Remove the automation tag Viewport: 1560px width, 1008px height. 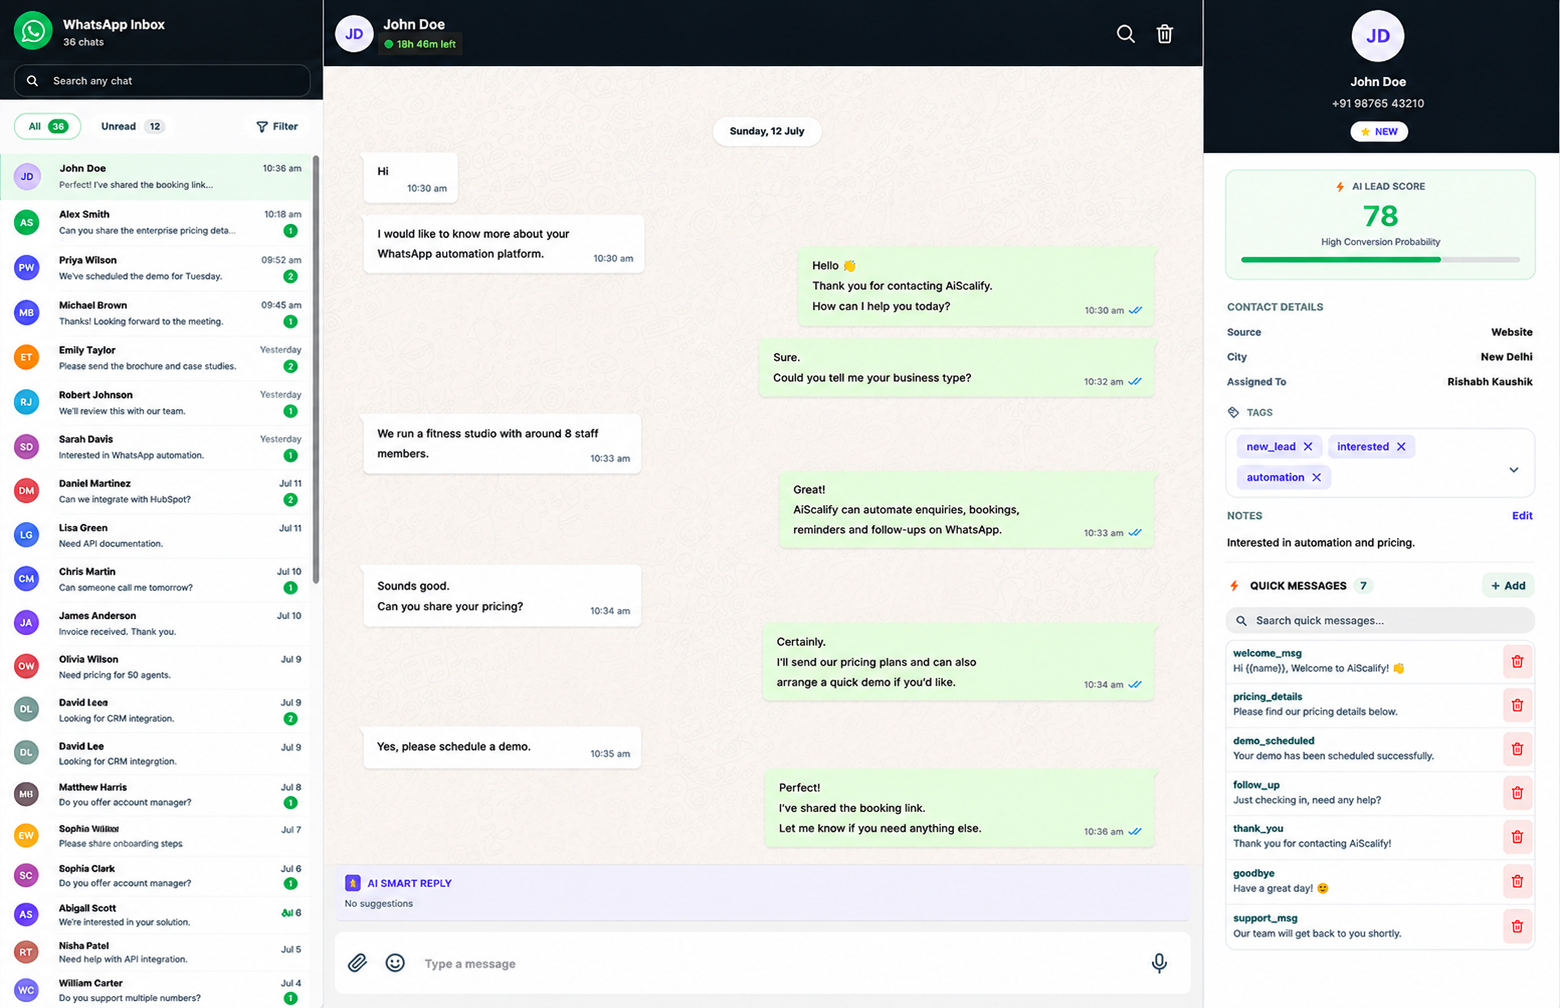[1316, 477]
